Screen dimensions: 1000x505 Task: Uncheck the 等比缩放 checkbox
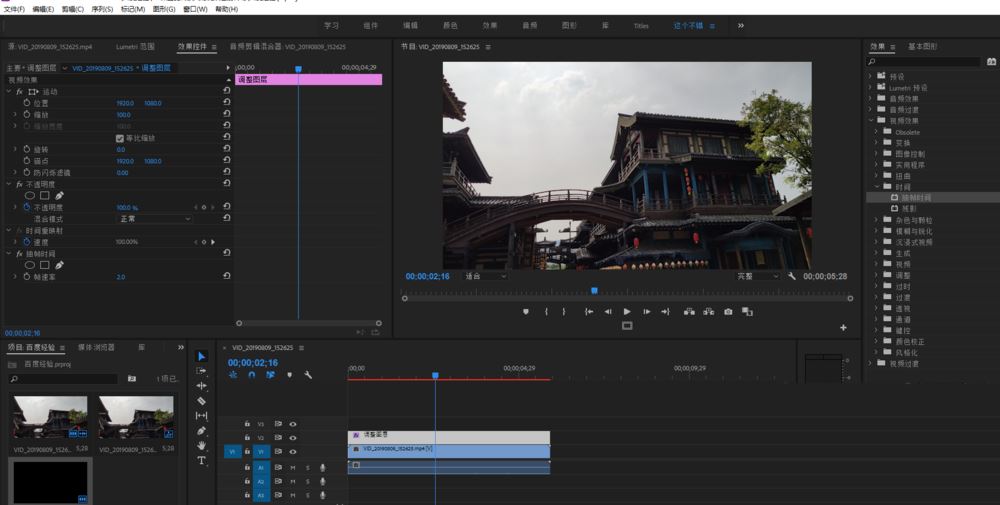click(x=120, y=138)
